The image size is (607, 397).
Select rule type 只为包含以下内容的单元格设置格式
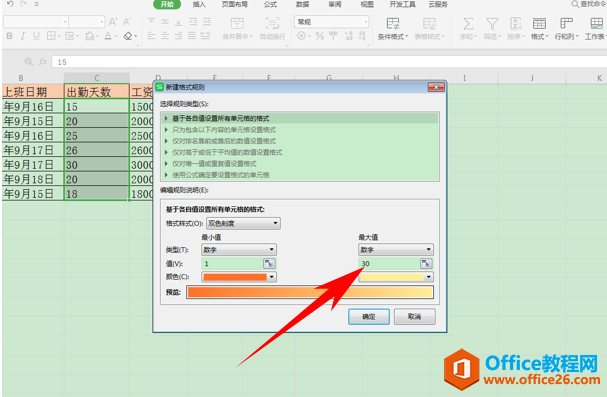(x=300, y=130)
